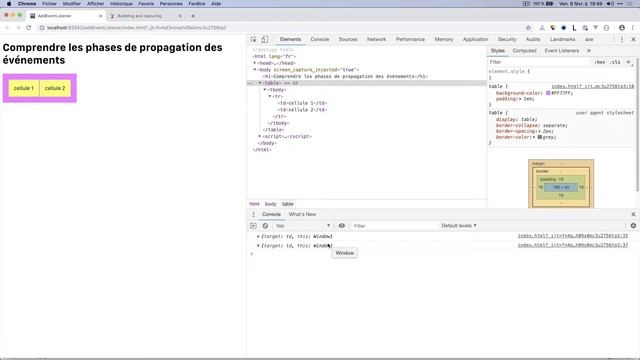The width and height of the screenshot is (640, 360).
Task: Show more Styles pane tabs chevron
Action: pyautogui.click(x=589, y=51)
